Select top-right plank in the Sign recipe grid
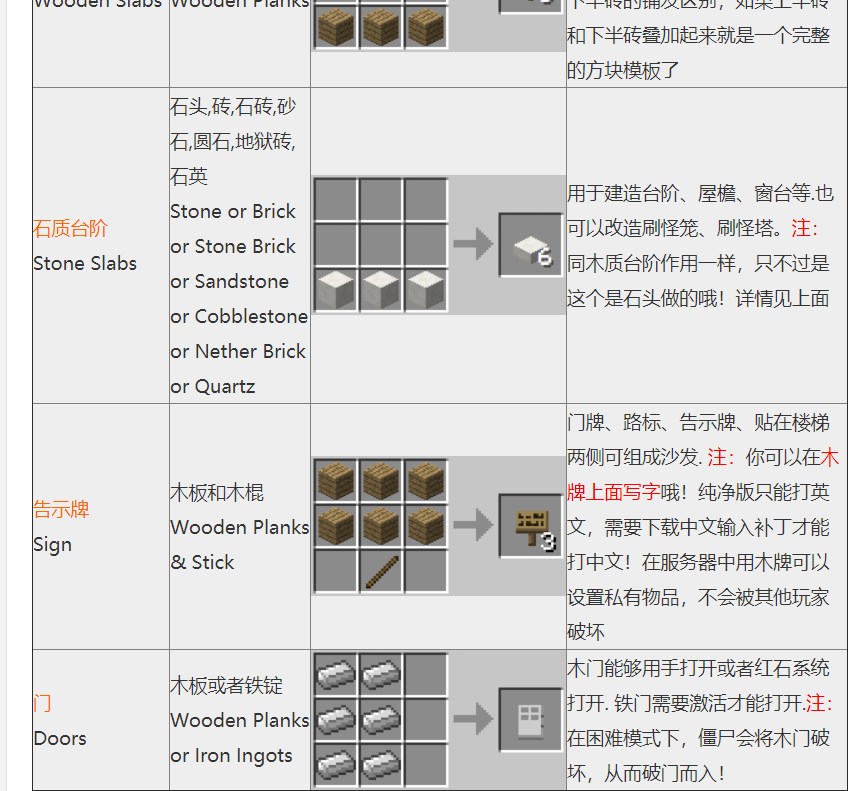 (x=426, y=481)
